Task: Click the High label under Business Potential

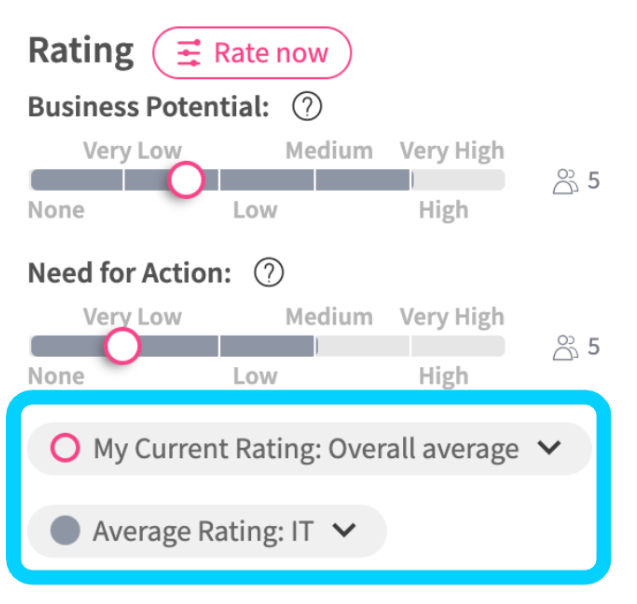Action: pos(443,210)
